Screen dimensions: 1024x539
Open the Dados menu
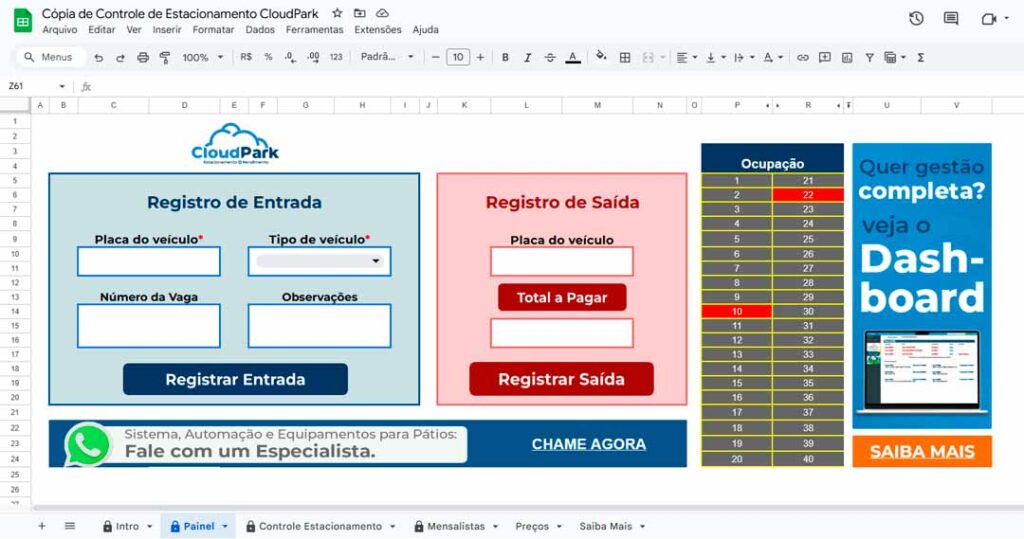[x=260, y=29]
